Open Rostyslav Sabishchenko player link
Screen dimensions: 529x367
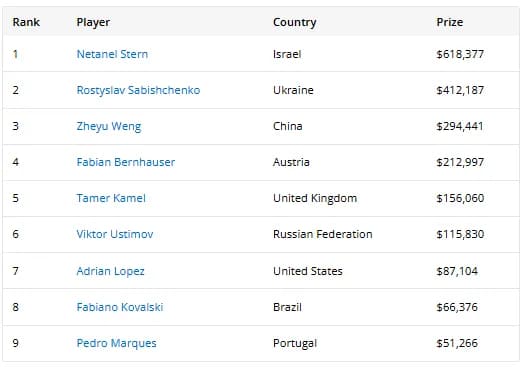(x=138, y=90)
